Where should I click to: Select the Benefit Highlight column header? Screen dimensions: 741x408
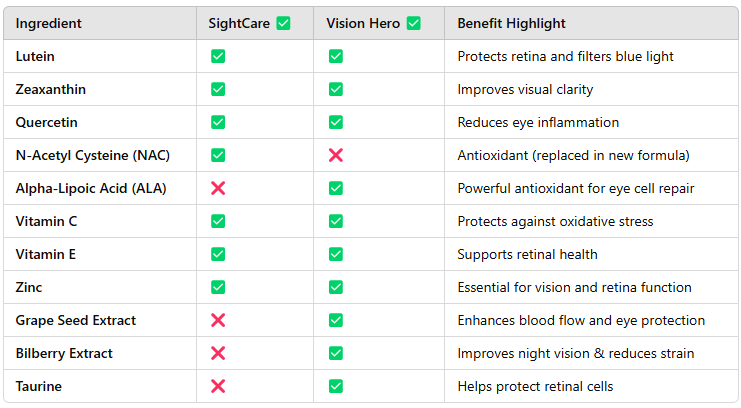coord(511,23)
